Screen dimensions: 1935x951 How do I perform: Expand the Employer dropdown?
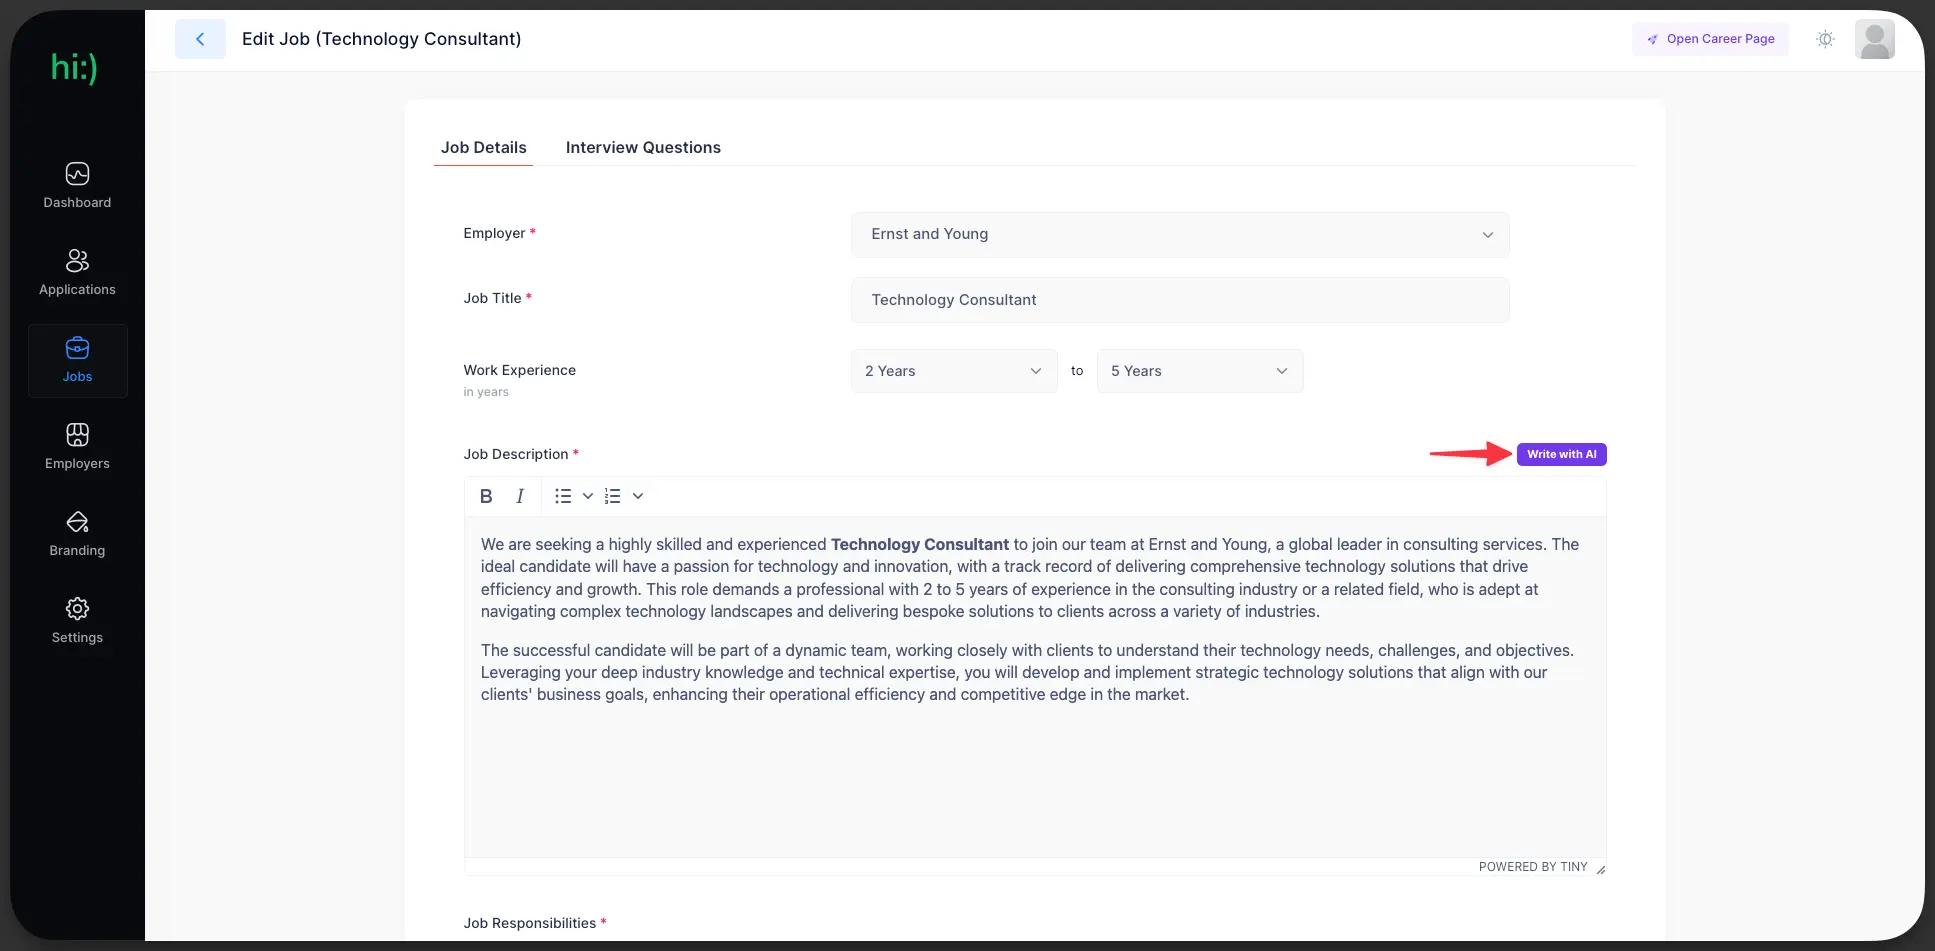pos(1179,234)
